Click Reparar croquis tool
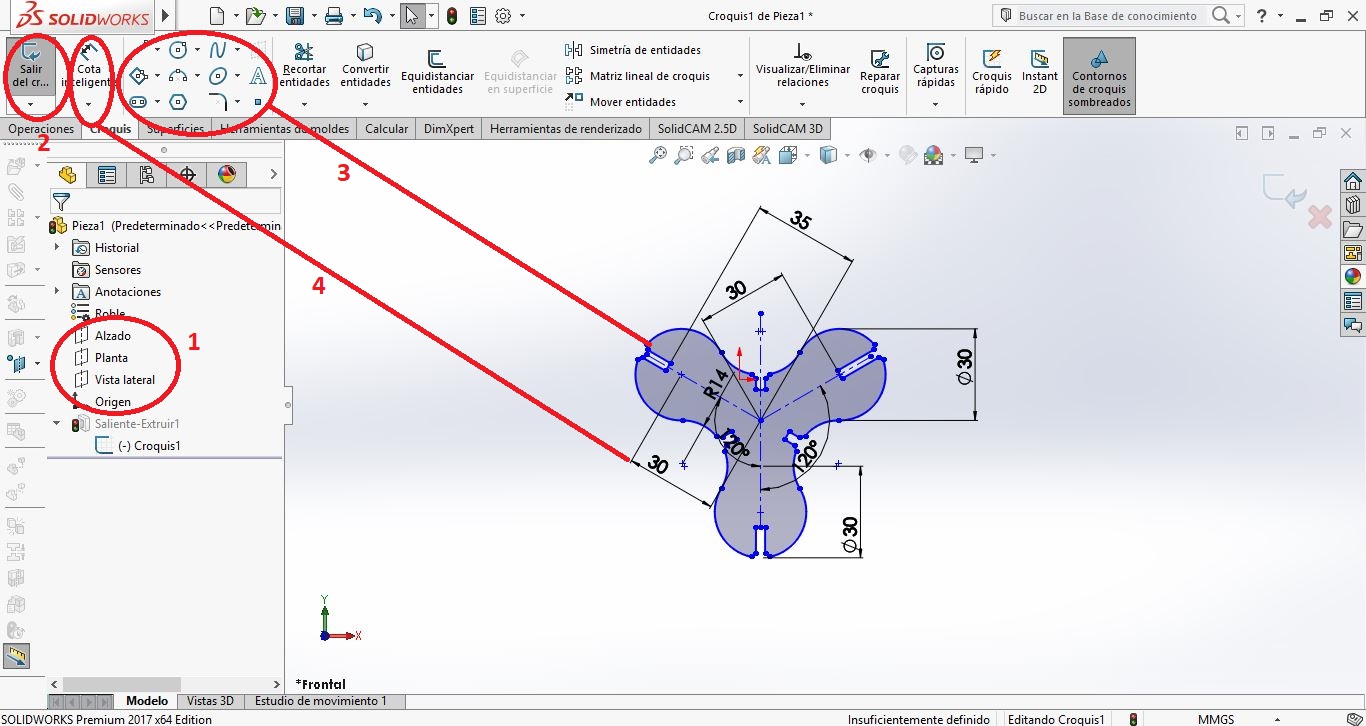Image resolution: width=1366 pixels, height=726 pixels. (880, 72)
